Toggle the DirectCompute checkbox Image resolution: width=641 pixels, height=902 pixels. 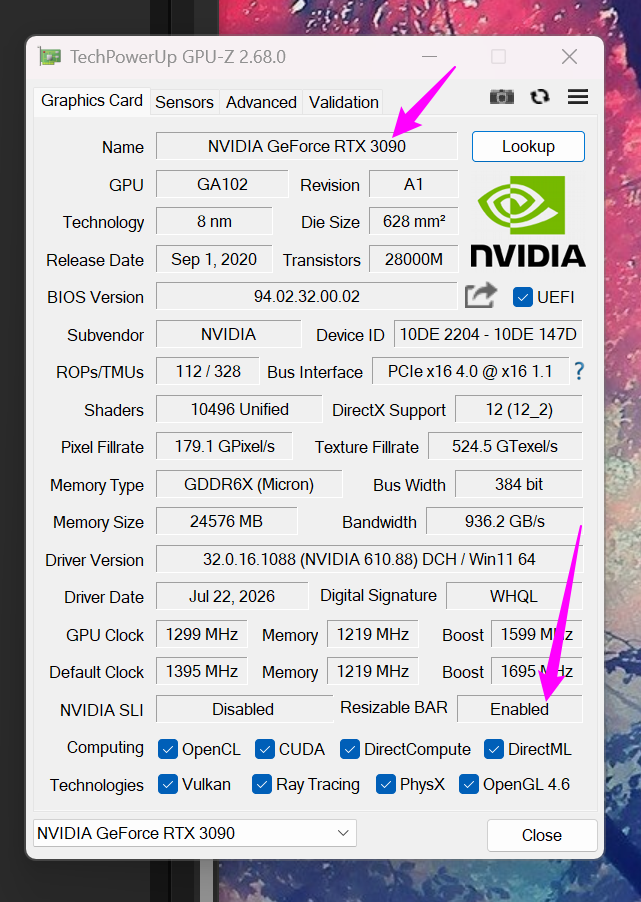(x=350, y=749)
